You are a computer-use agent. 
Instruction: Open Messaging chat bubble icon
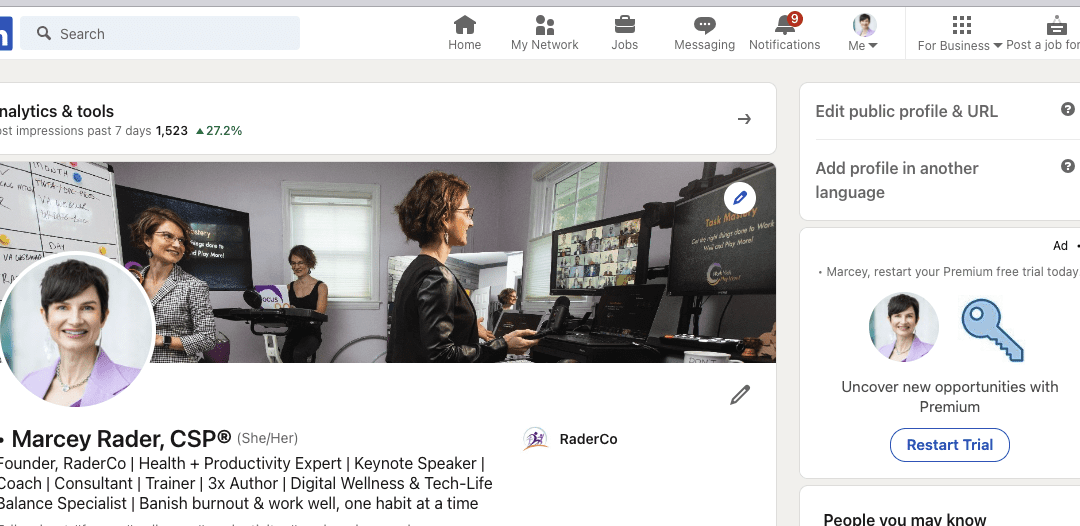coord(704,25)
